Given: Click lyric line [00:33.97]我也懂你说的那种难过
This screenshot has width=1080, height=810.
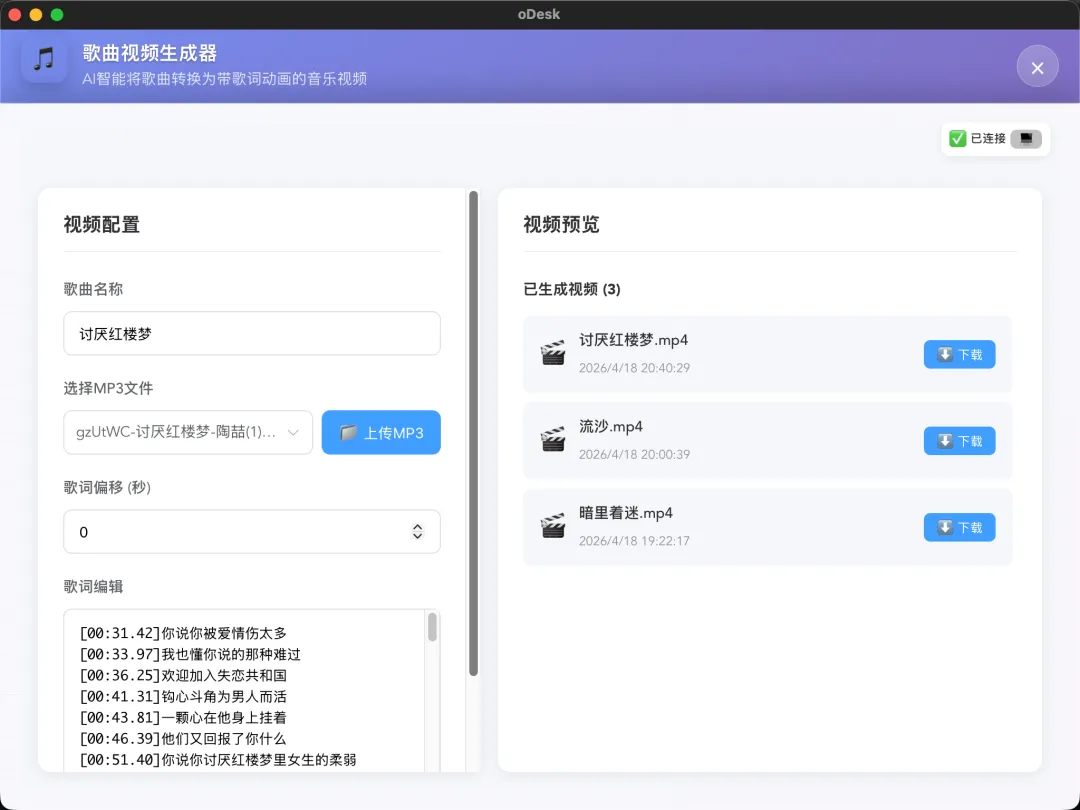Looking at the screenshot, I should 190,654.
